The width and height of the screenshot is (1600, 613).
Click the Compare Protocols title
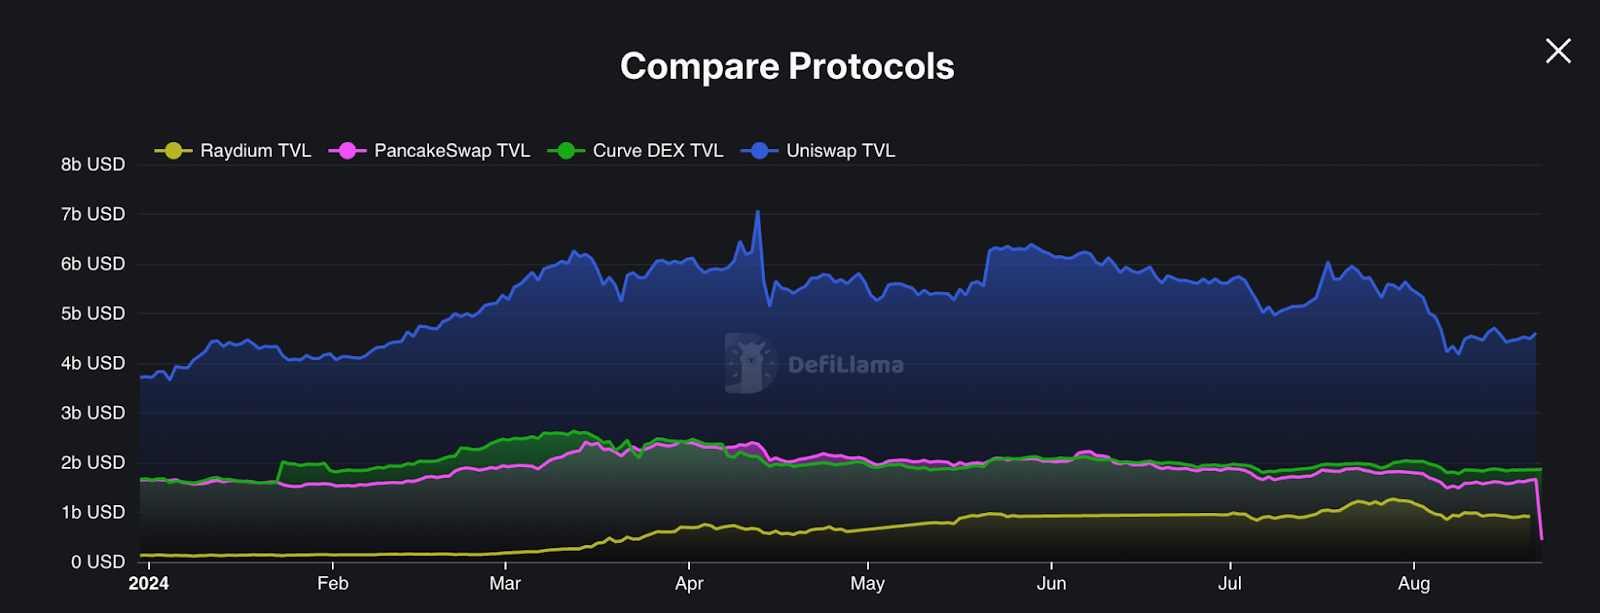click(x=788, y=66)
